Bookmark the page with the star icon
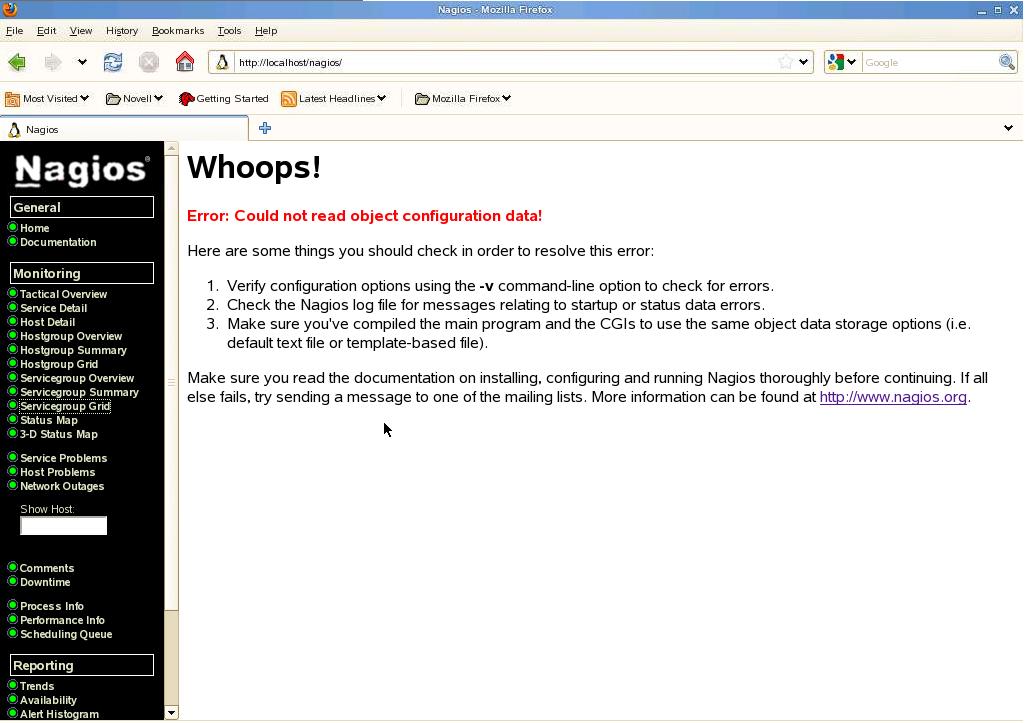Viewport: 1027px width, 723px height. (786, 62)
